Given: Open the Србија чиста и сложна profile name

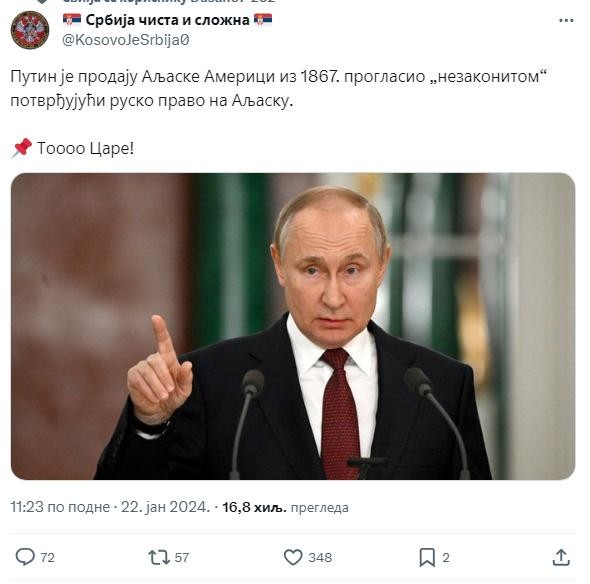Looking at the screenshot, I should click(167, 20).
